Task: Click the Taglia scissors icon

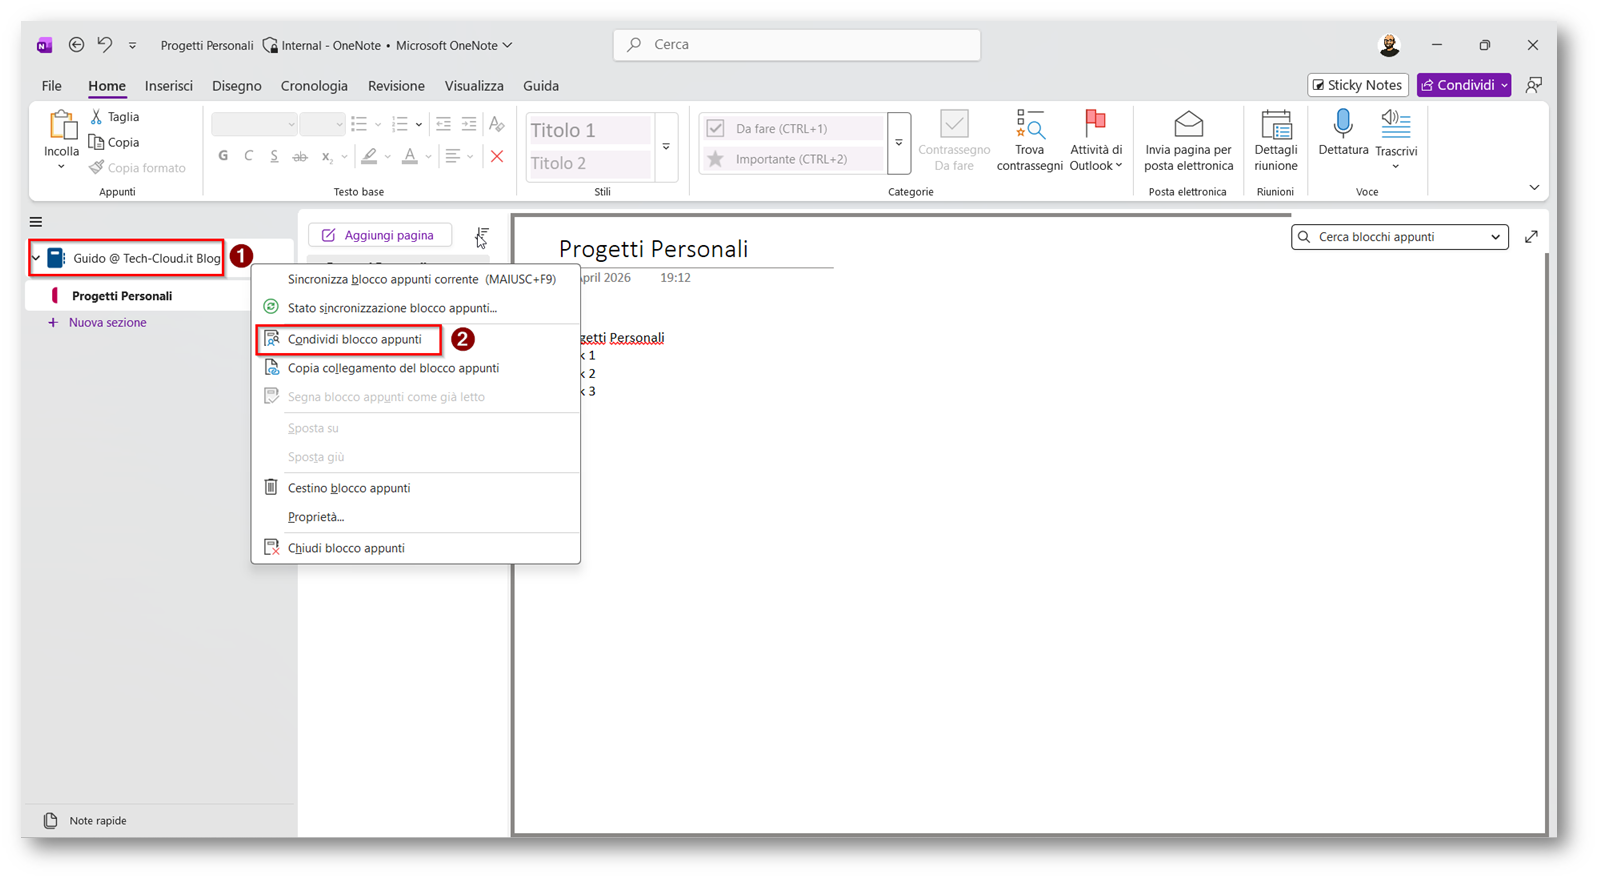Action: click(97, 117)
